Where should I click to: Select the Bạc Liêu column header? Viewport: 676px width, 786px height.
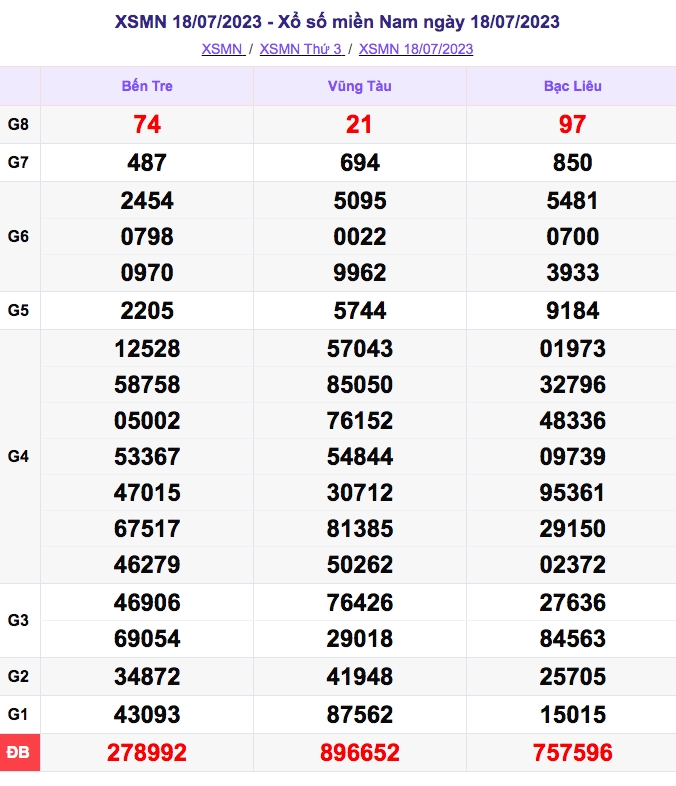coord(573,86)
